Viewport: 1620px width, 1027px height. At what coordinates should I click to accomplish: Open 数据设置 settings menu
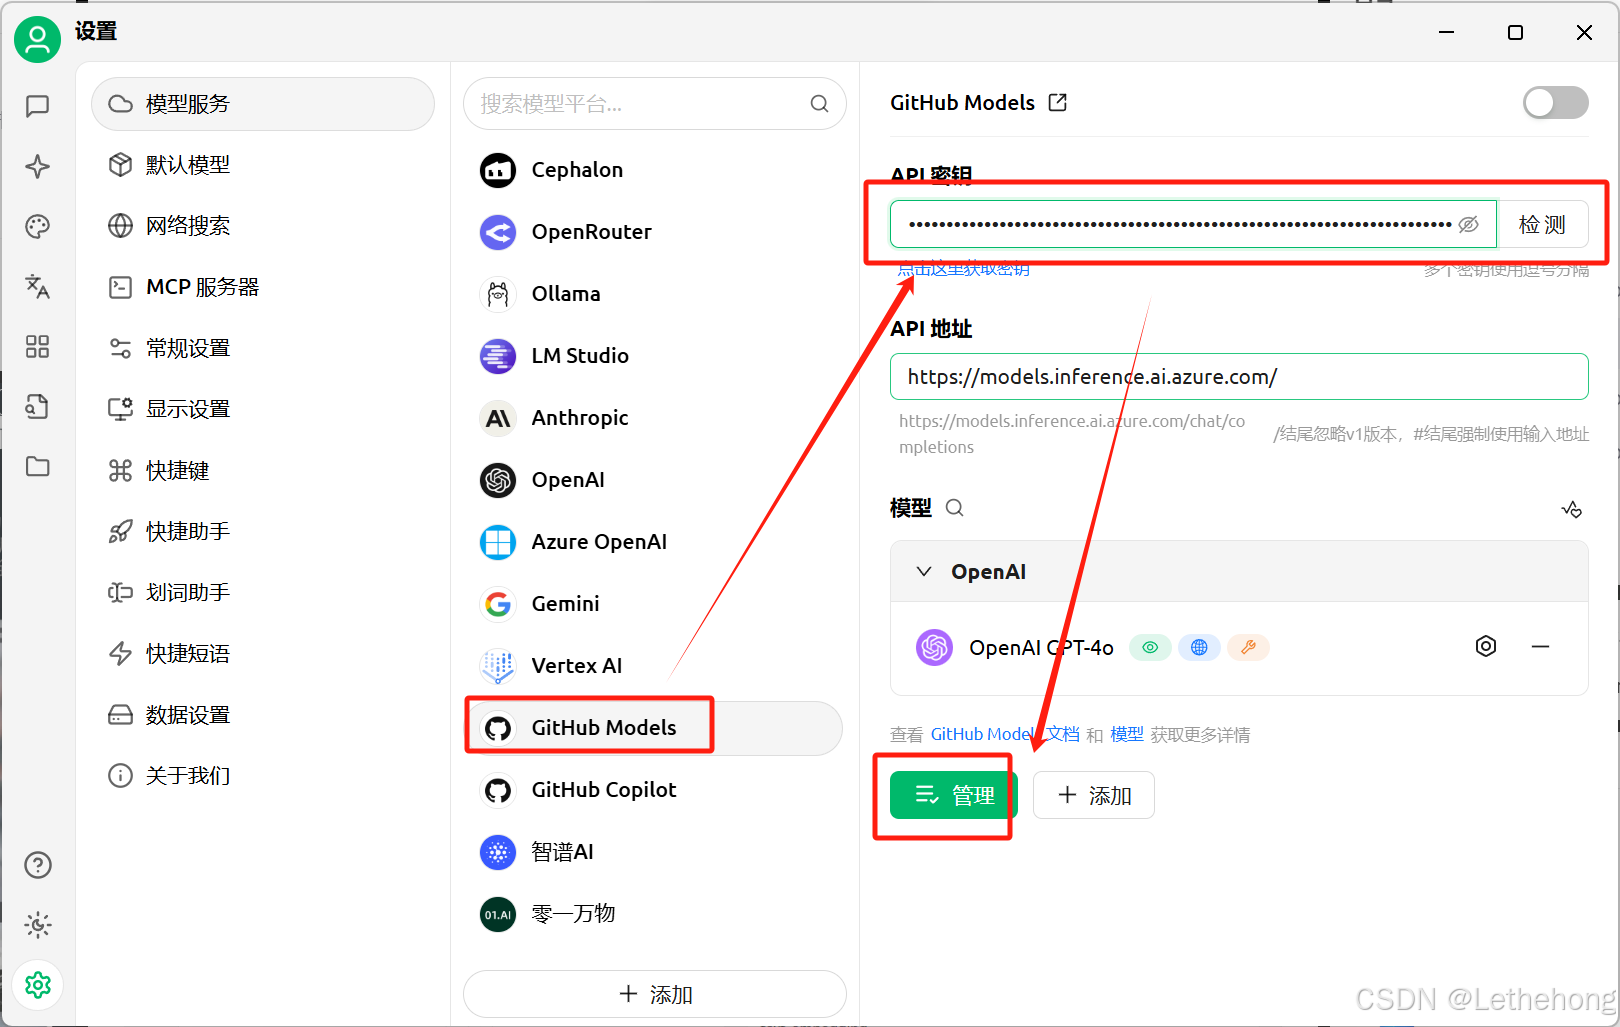pos(263,714)
